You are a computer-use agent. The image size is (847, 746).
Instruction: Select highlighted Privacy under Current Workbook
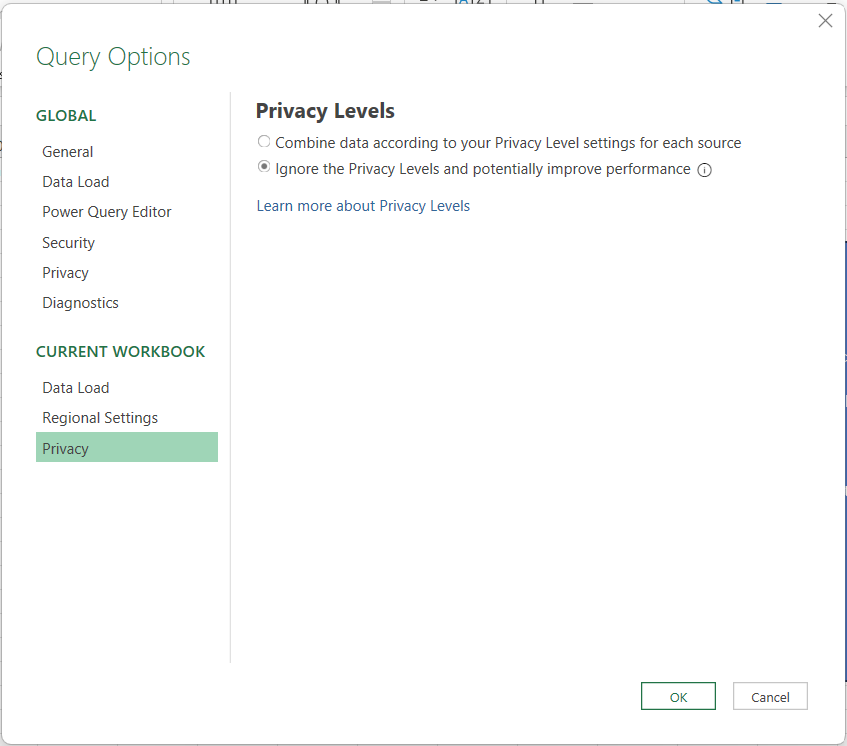point(127,447)
